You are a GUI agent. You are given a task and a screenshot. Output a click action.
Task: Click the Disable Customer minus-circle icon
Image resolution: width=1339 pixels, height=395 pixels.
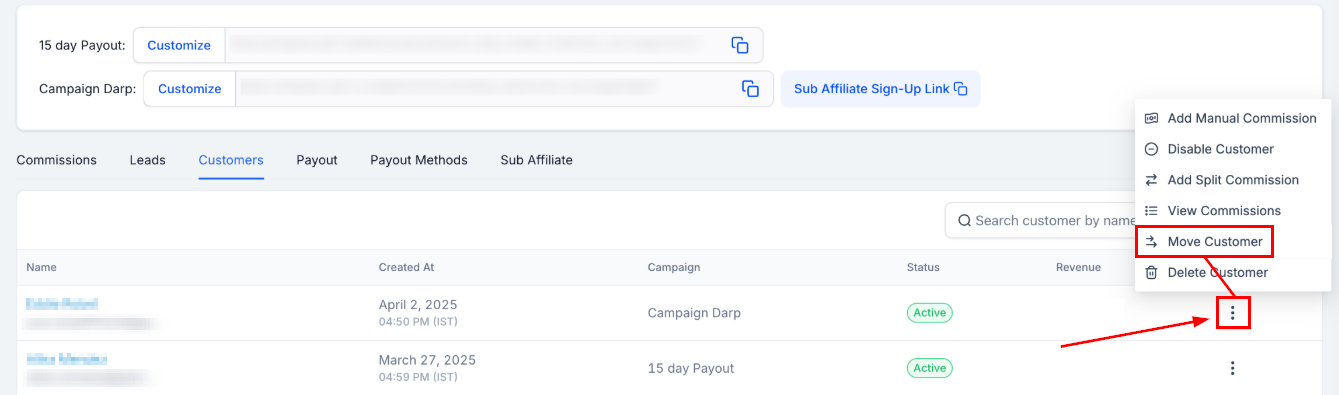[x=1151, y=149]
